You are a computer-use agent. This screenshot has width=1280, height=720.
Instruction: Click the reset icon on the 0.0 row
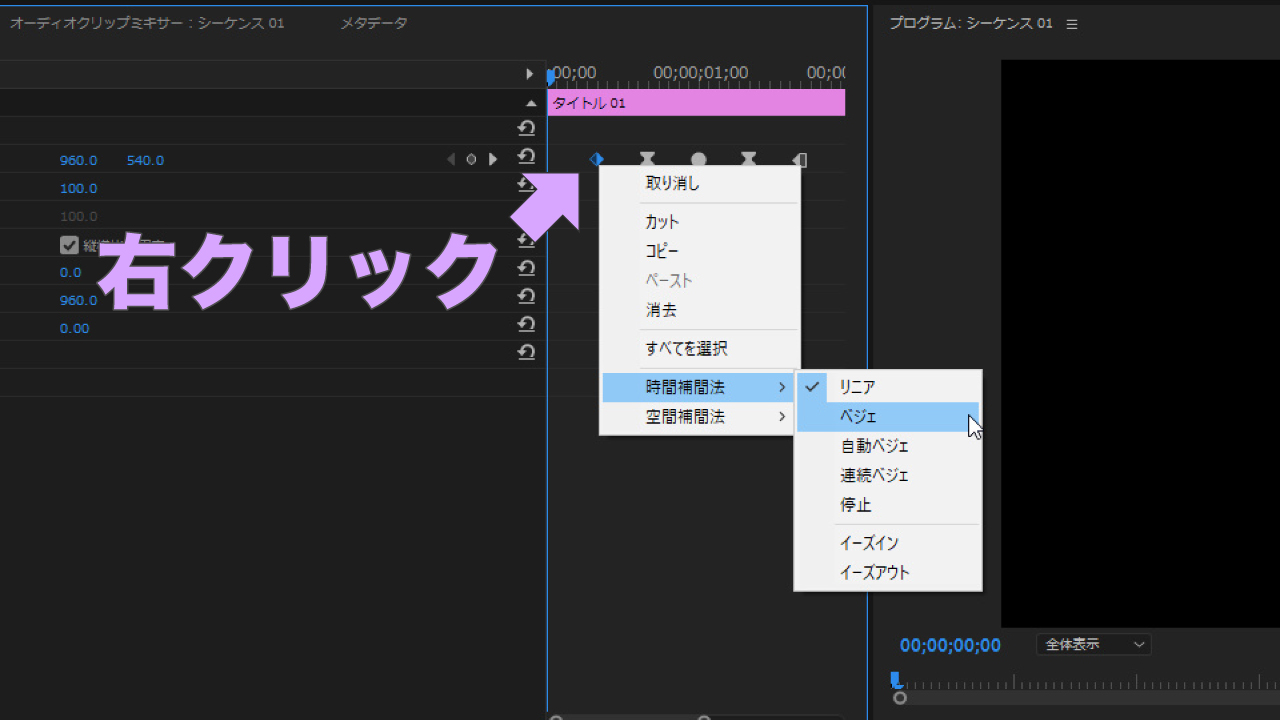(x=527, y=269)
